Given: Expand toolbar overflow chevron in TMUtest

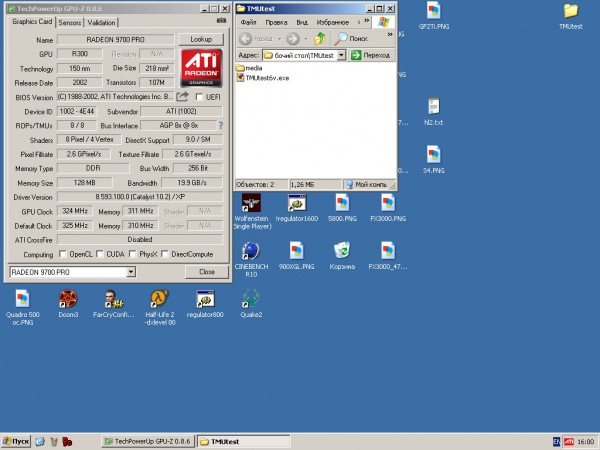Looking at the screenshot, I should [390, 34].
